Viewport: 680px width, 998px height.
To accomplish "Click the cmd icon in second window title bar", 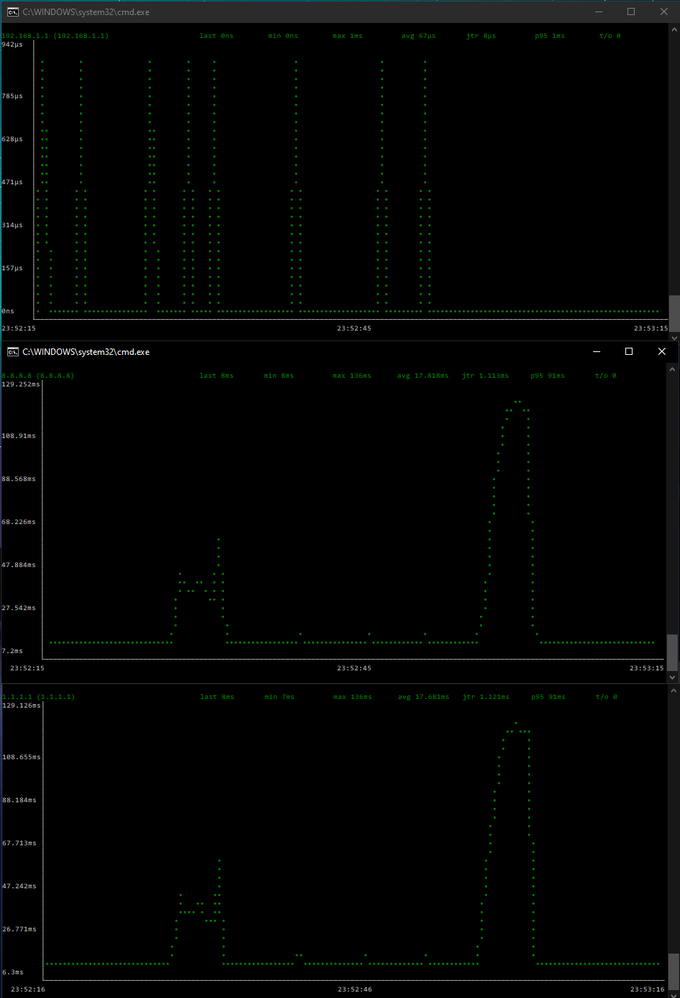I will pyautogui.click(x=12, y=351).
